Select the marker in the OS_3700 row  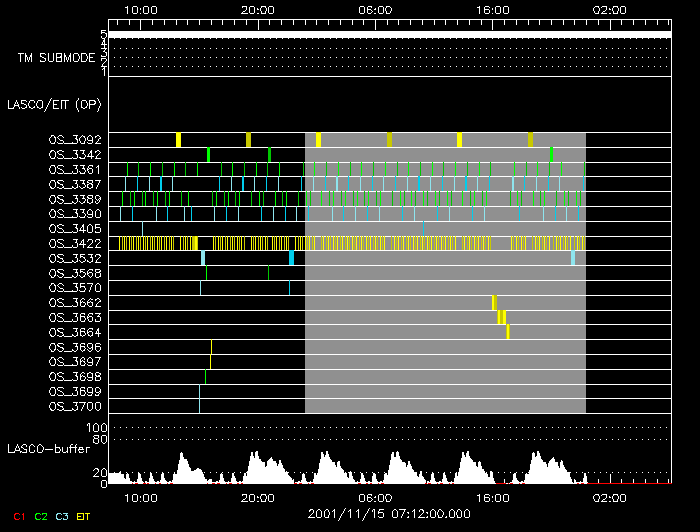click(199, 406)
